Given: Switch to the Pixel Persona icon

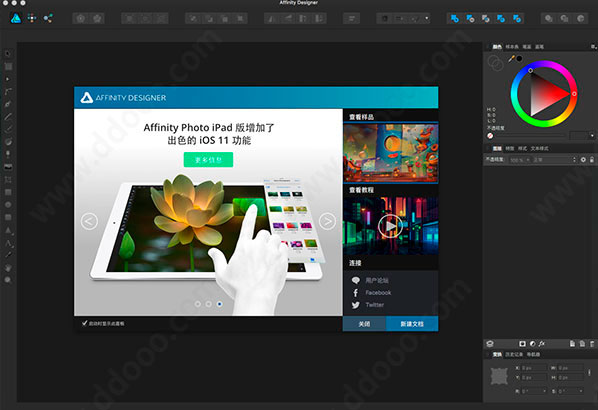Looking at the screenshot, I should click(x=32, y=18).
